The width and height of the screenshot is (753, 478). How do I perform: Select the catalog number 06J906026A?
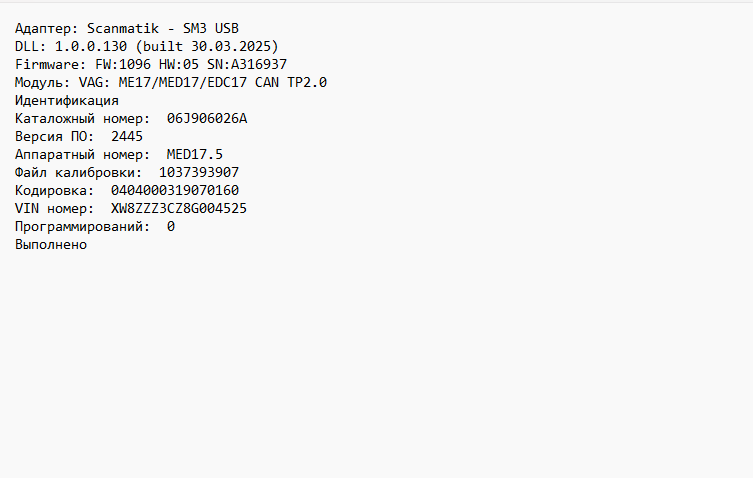(207, 118)
